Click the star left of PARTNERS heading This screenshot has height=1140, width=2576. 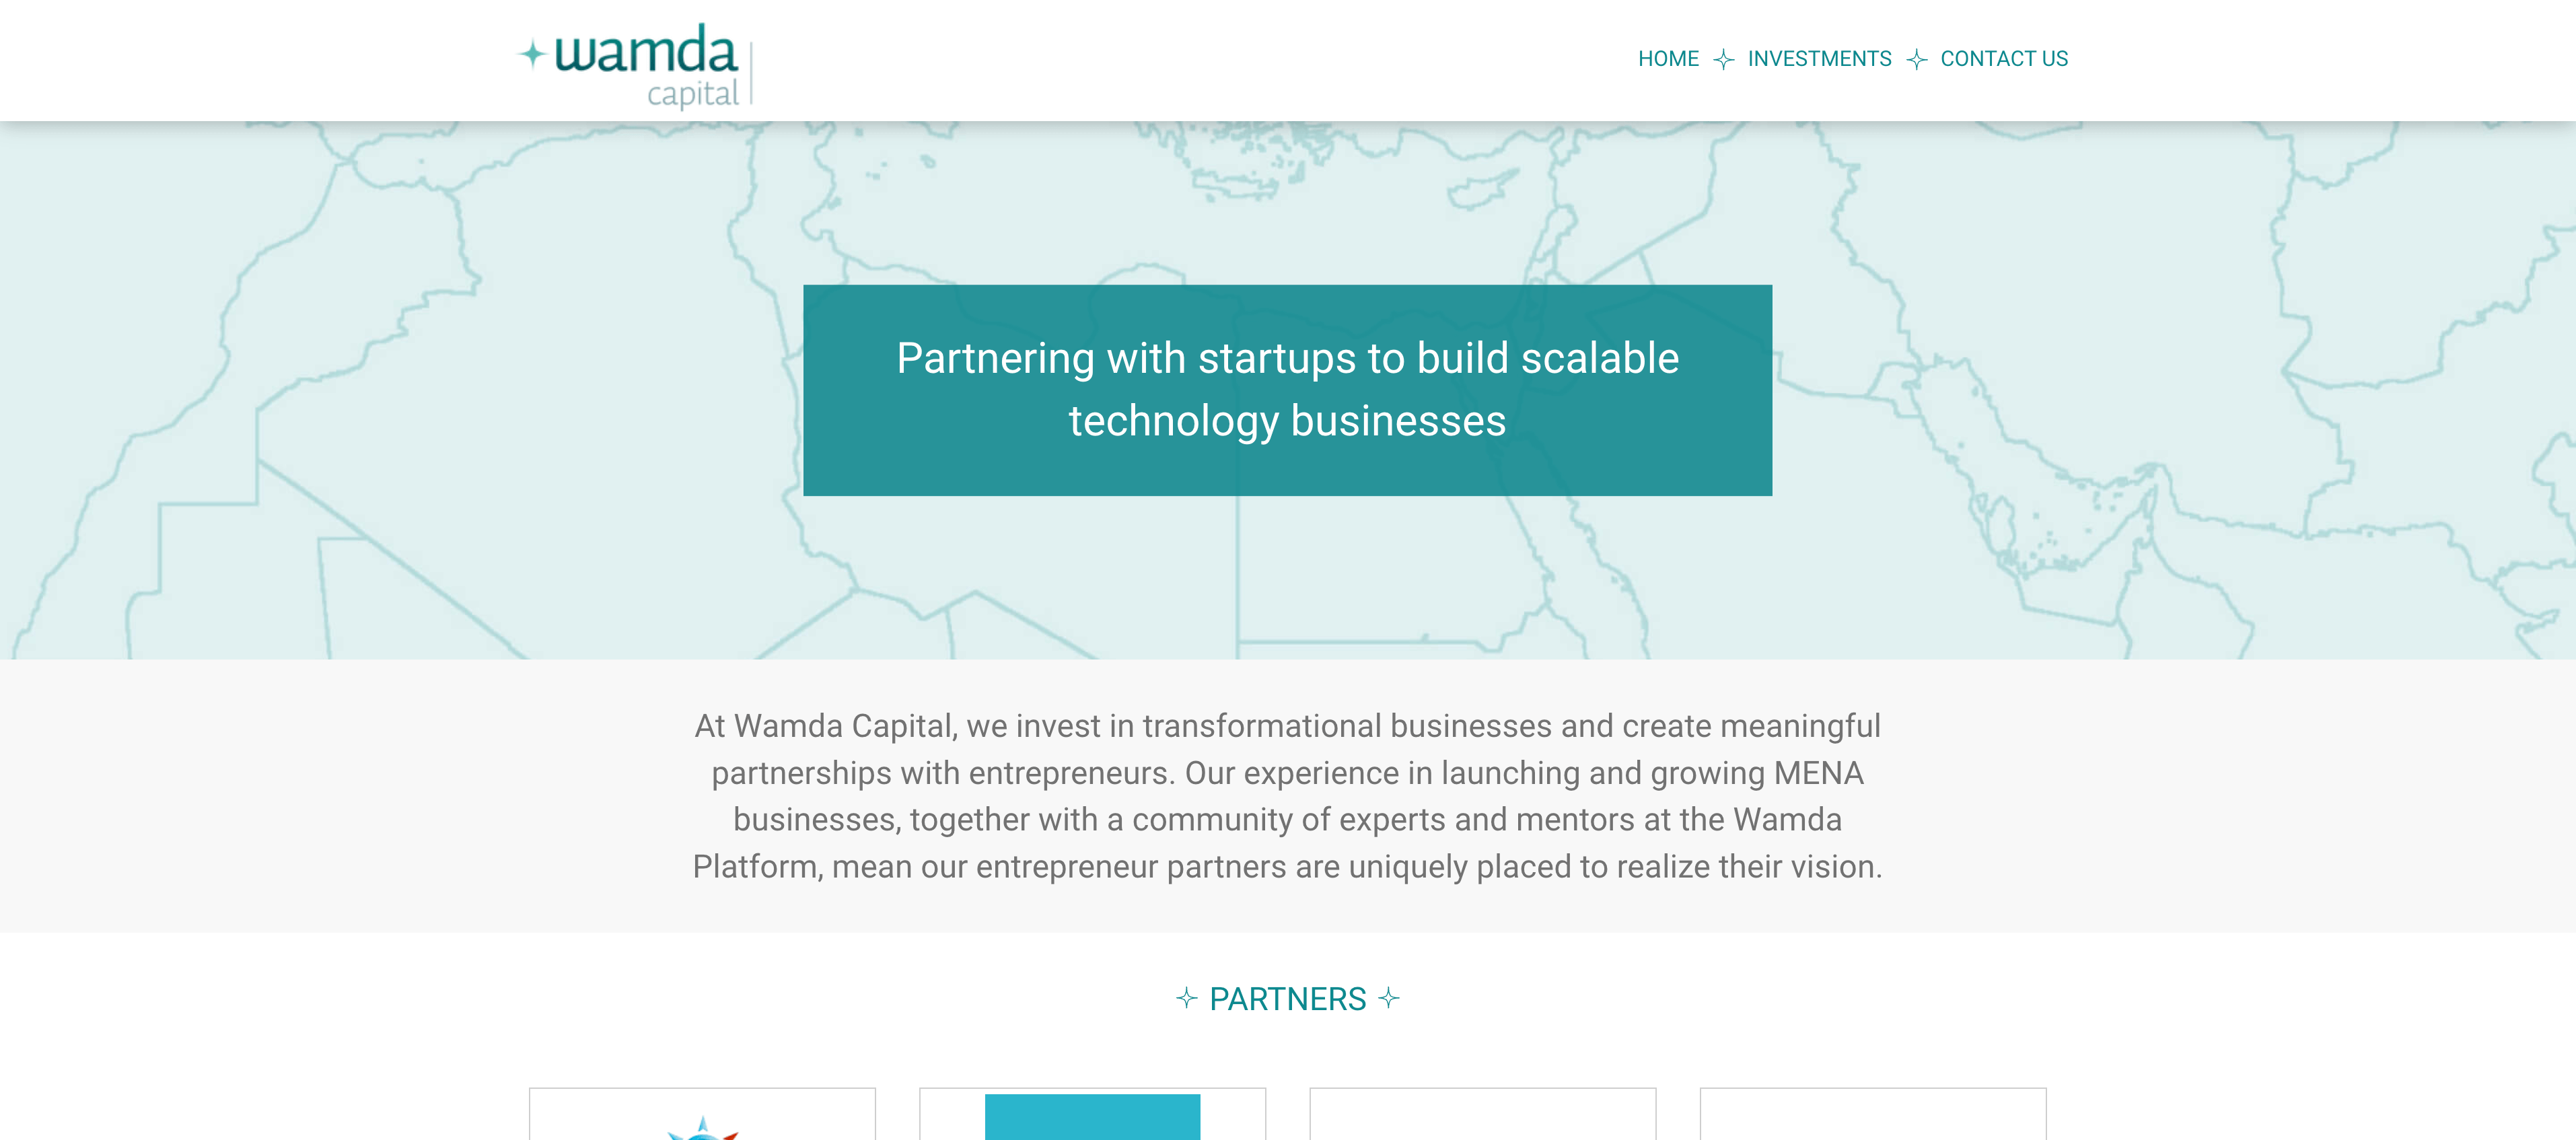click(1186, 998)
